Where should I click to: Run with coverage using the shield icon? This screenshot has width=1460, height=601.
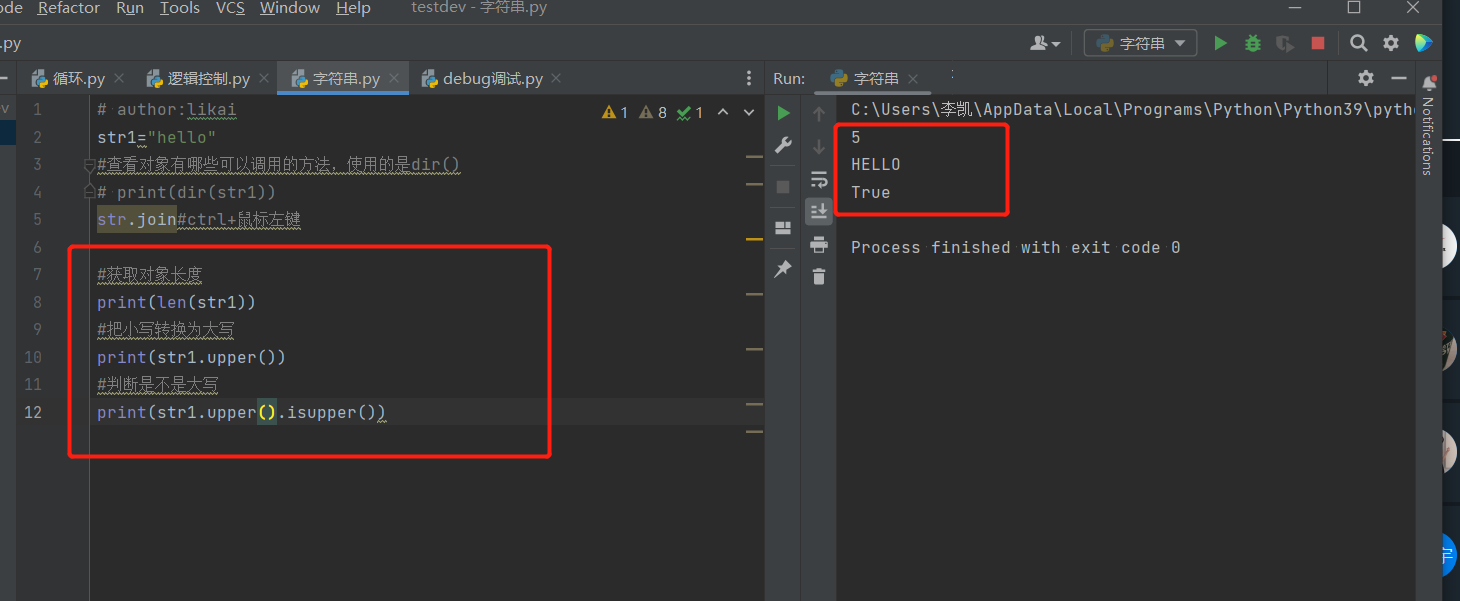click(1285, 43)
